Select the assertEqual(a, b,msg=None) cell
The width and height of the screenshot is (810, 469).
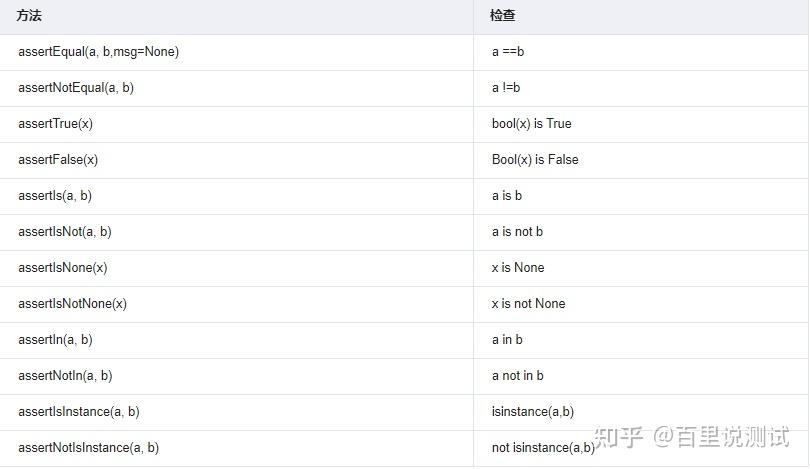pos(98,51)
